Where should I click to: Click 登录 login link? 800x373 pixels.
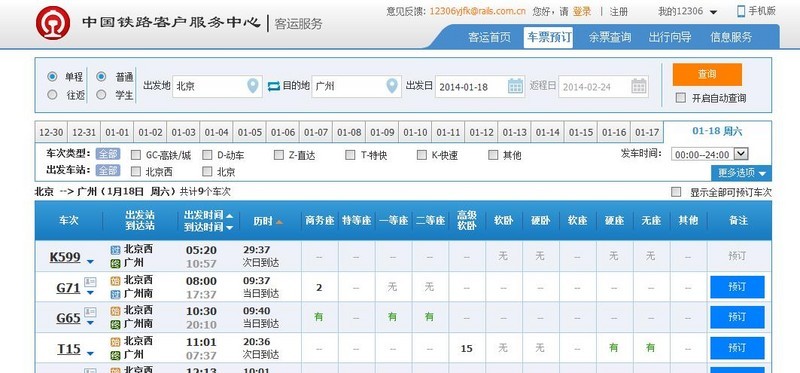click(x=582, y=11)
